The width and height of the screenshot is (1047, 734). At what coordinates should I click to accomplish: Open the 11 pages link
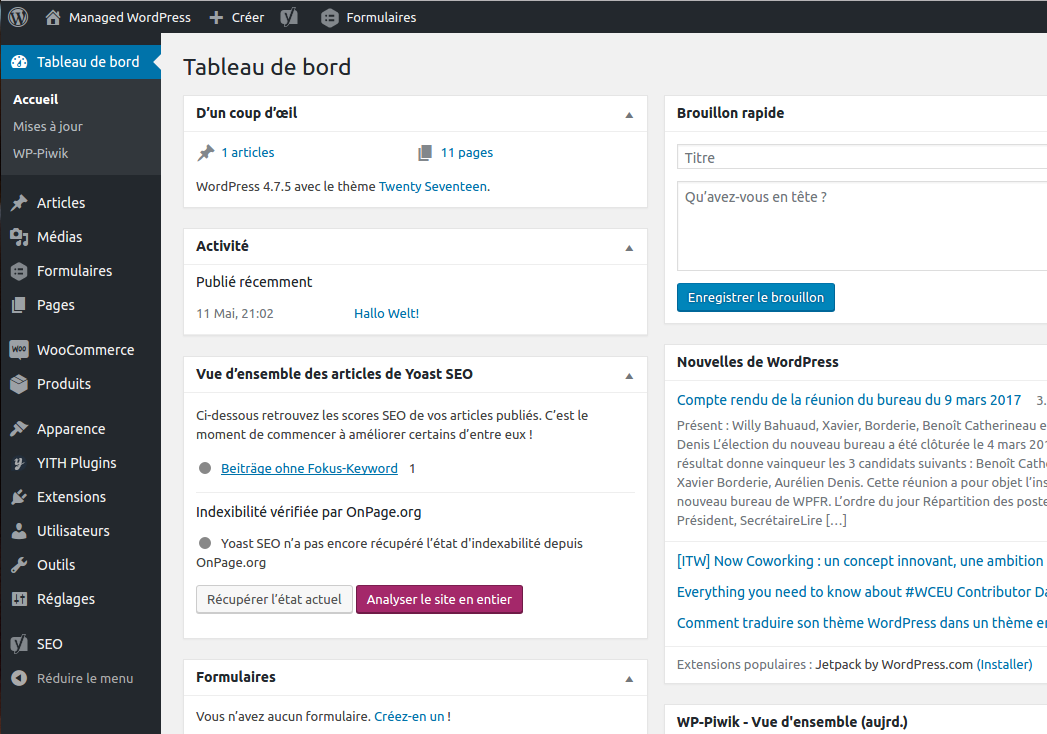(467, 153)
